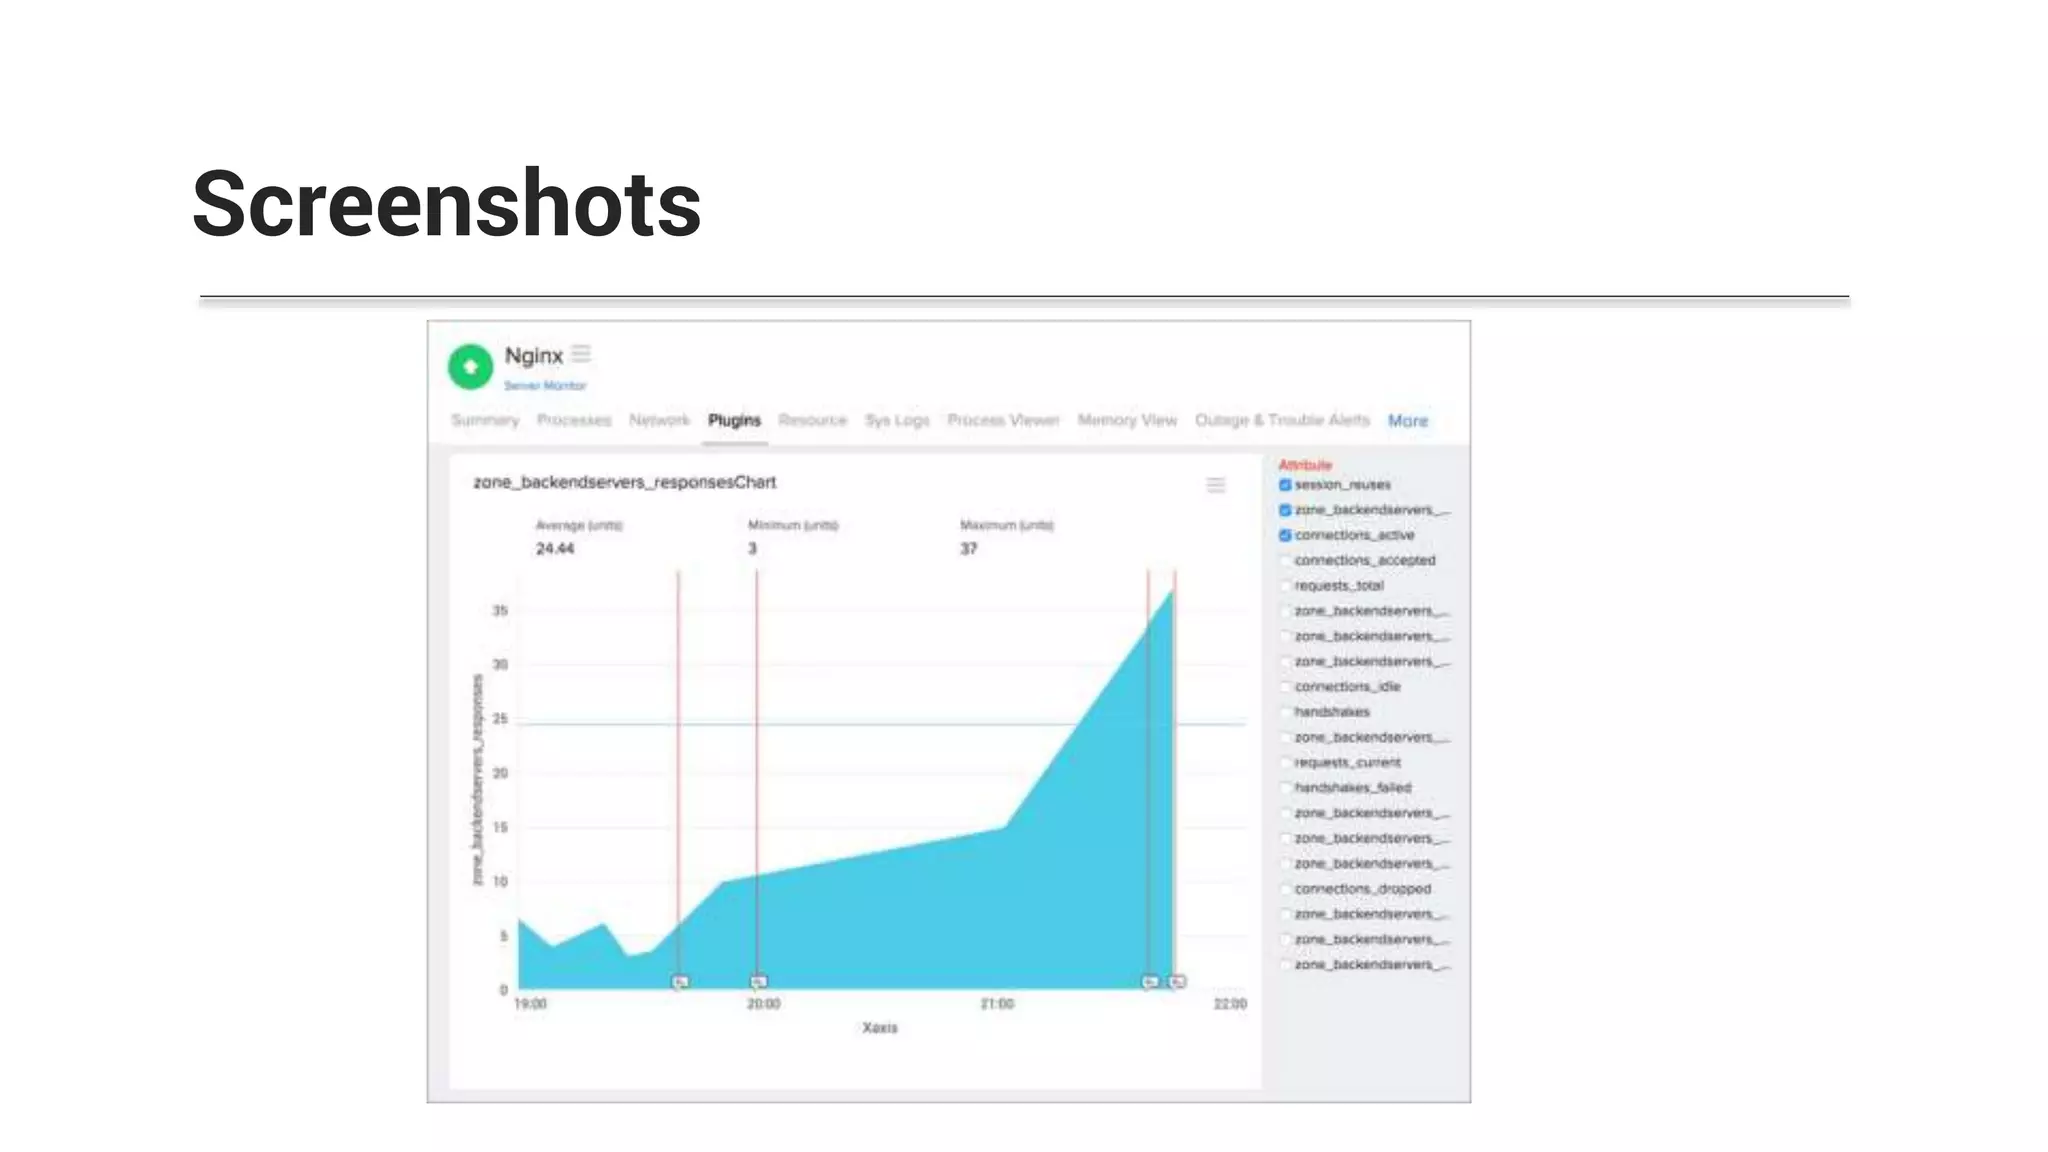
Task: Select the Process Viewer tab
Action: [1003, 420]
